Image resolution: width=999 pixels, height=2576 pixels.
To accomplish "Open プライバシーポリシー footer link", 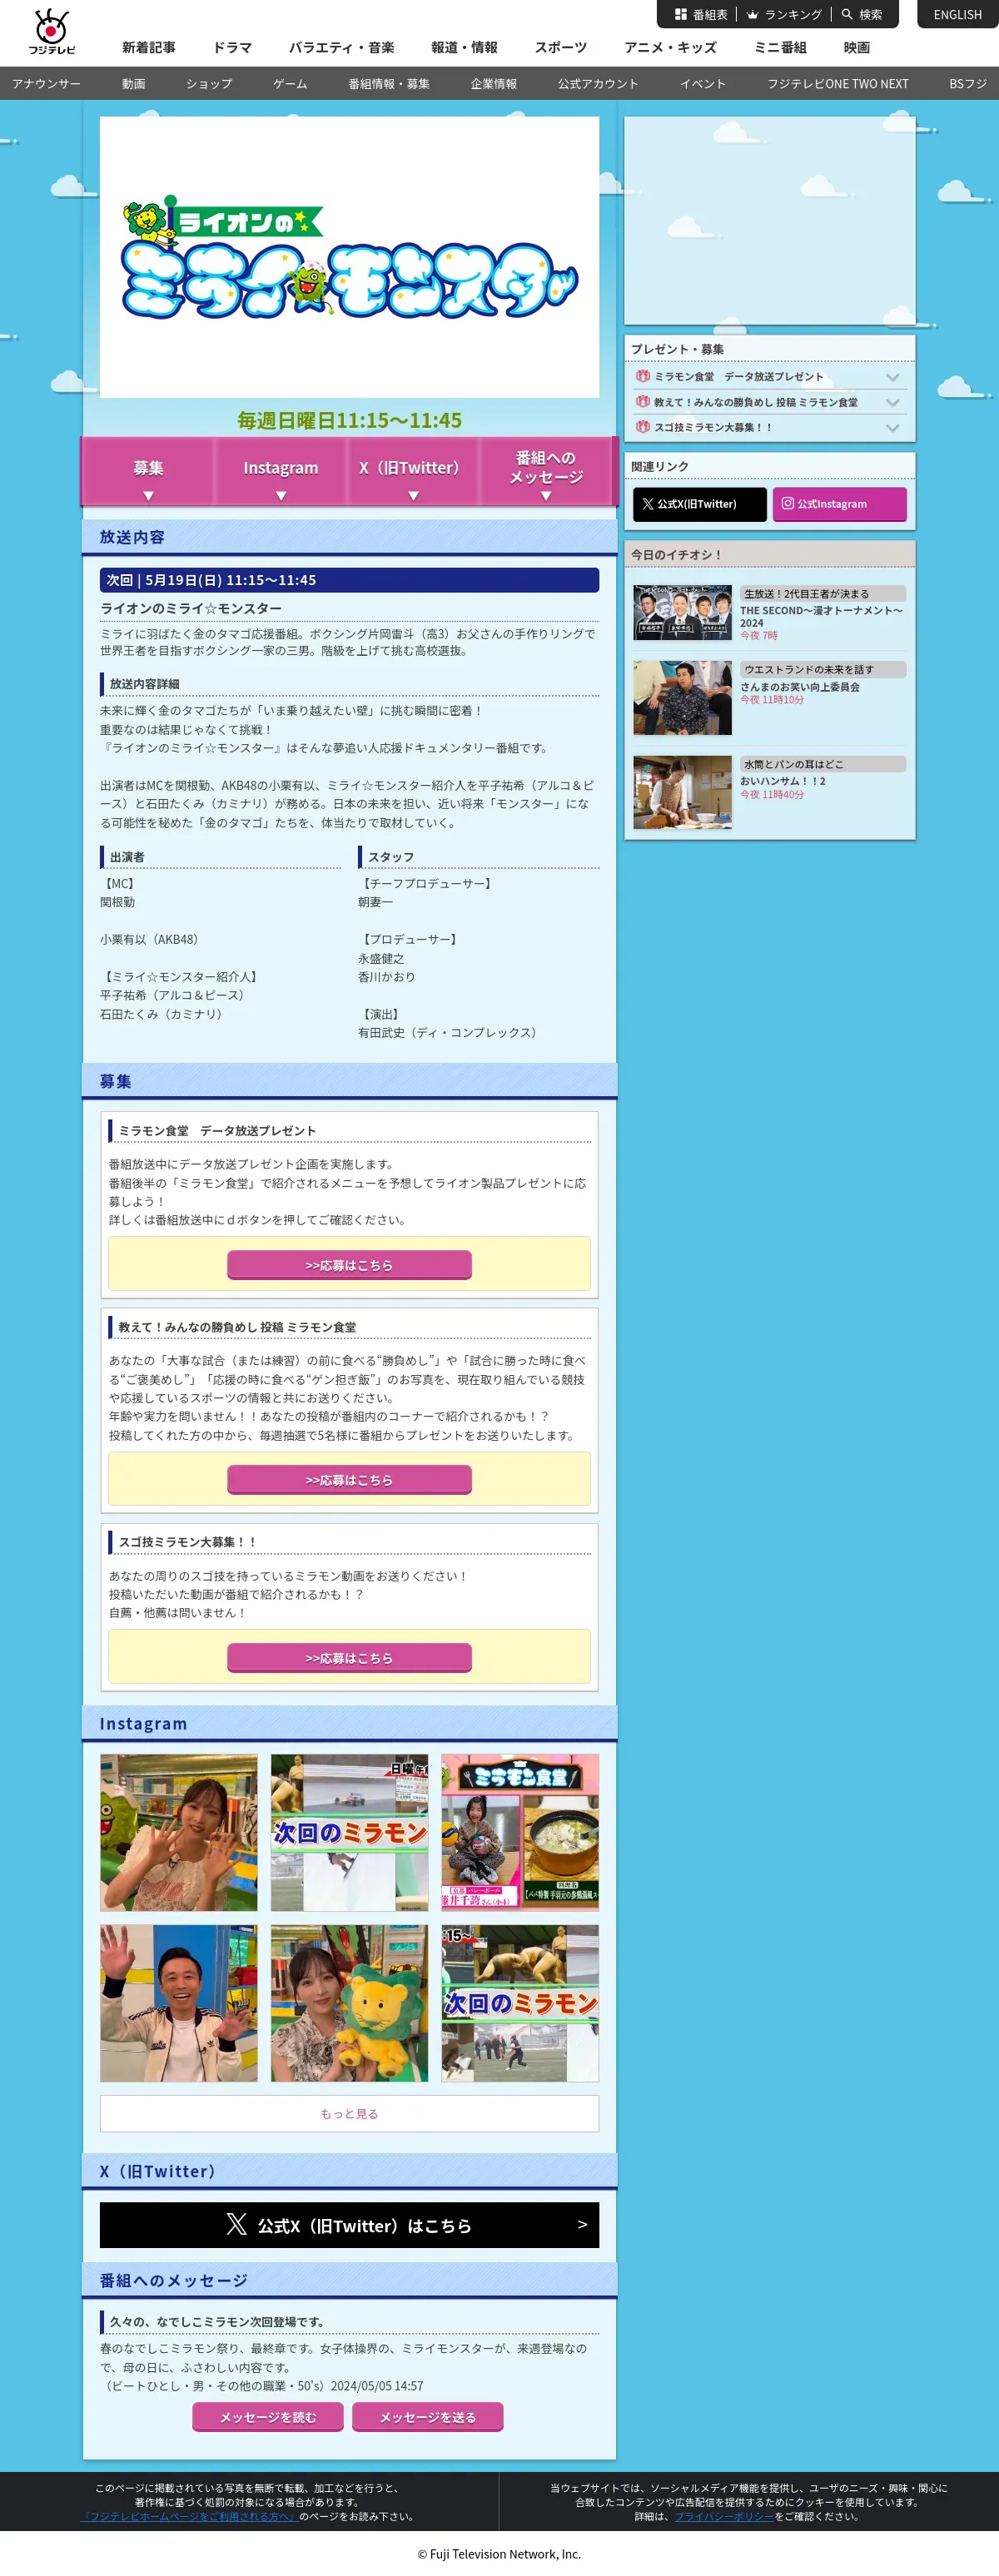I will click(x=723, y=2516).
